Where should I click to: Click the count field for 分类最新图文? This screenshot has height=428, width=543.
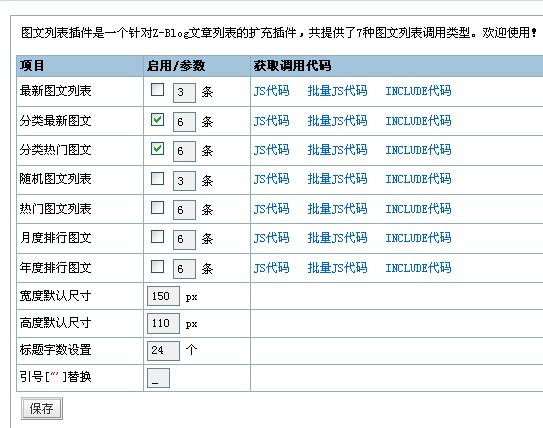point(184,122)
